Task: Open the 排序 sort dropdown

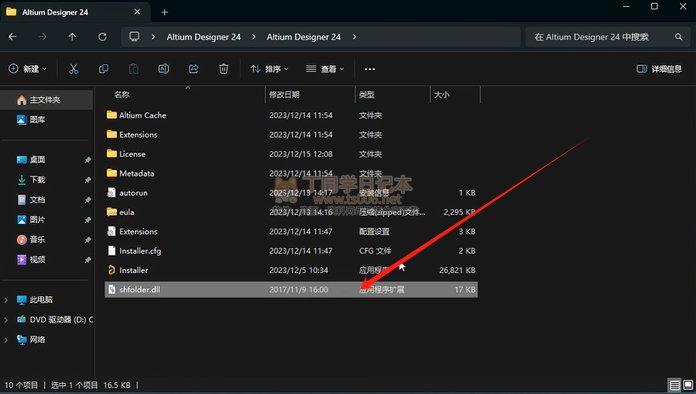Action: pos(269,69)
